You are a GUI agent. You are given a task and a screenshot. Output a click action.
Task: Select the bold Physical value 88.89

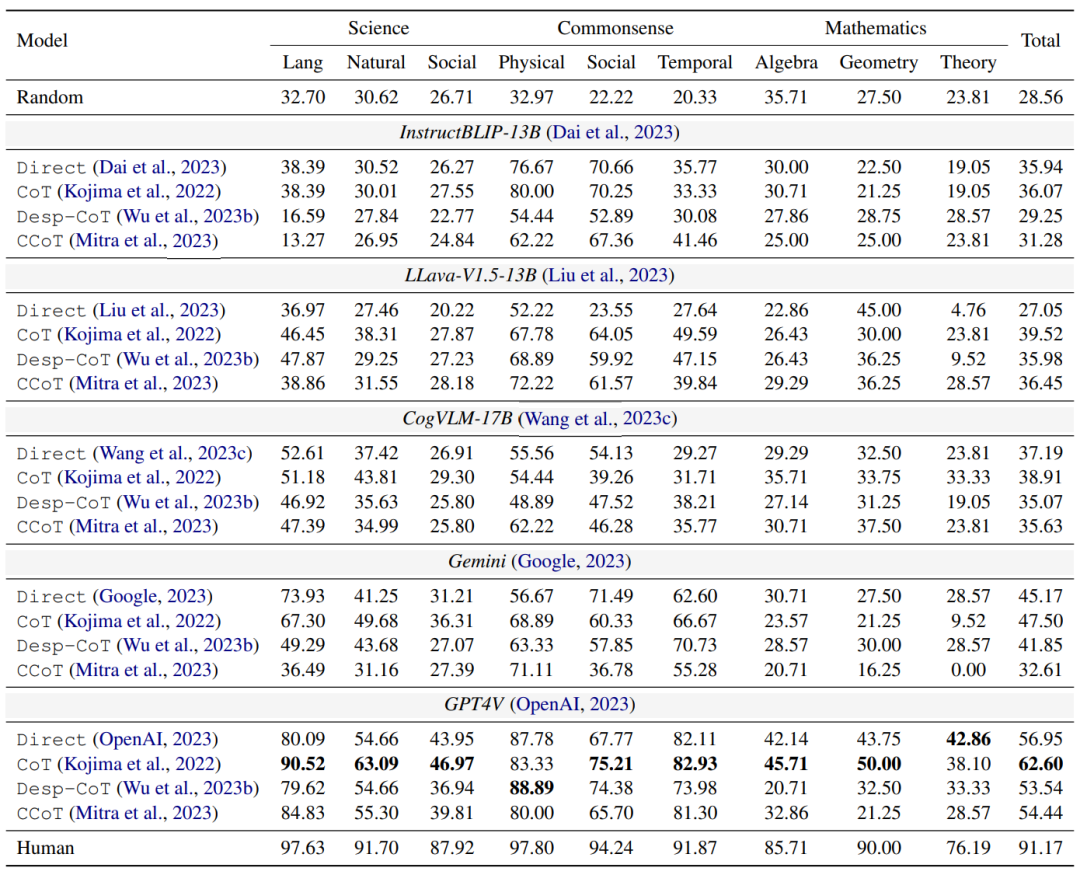pyautogui.click(x=531, y=788)
